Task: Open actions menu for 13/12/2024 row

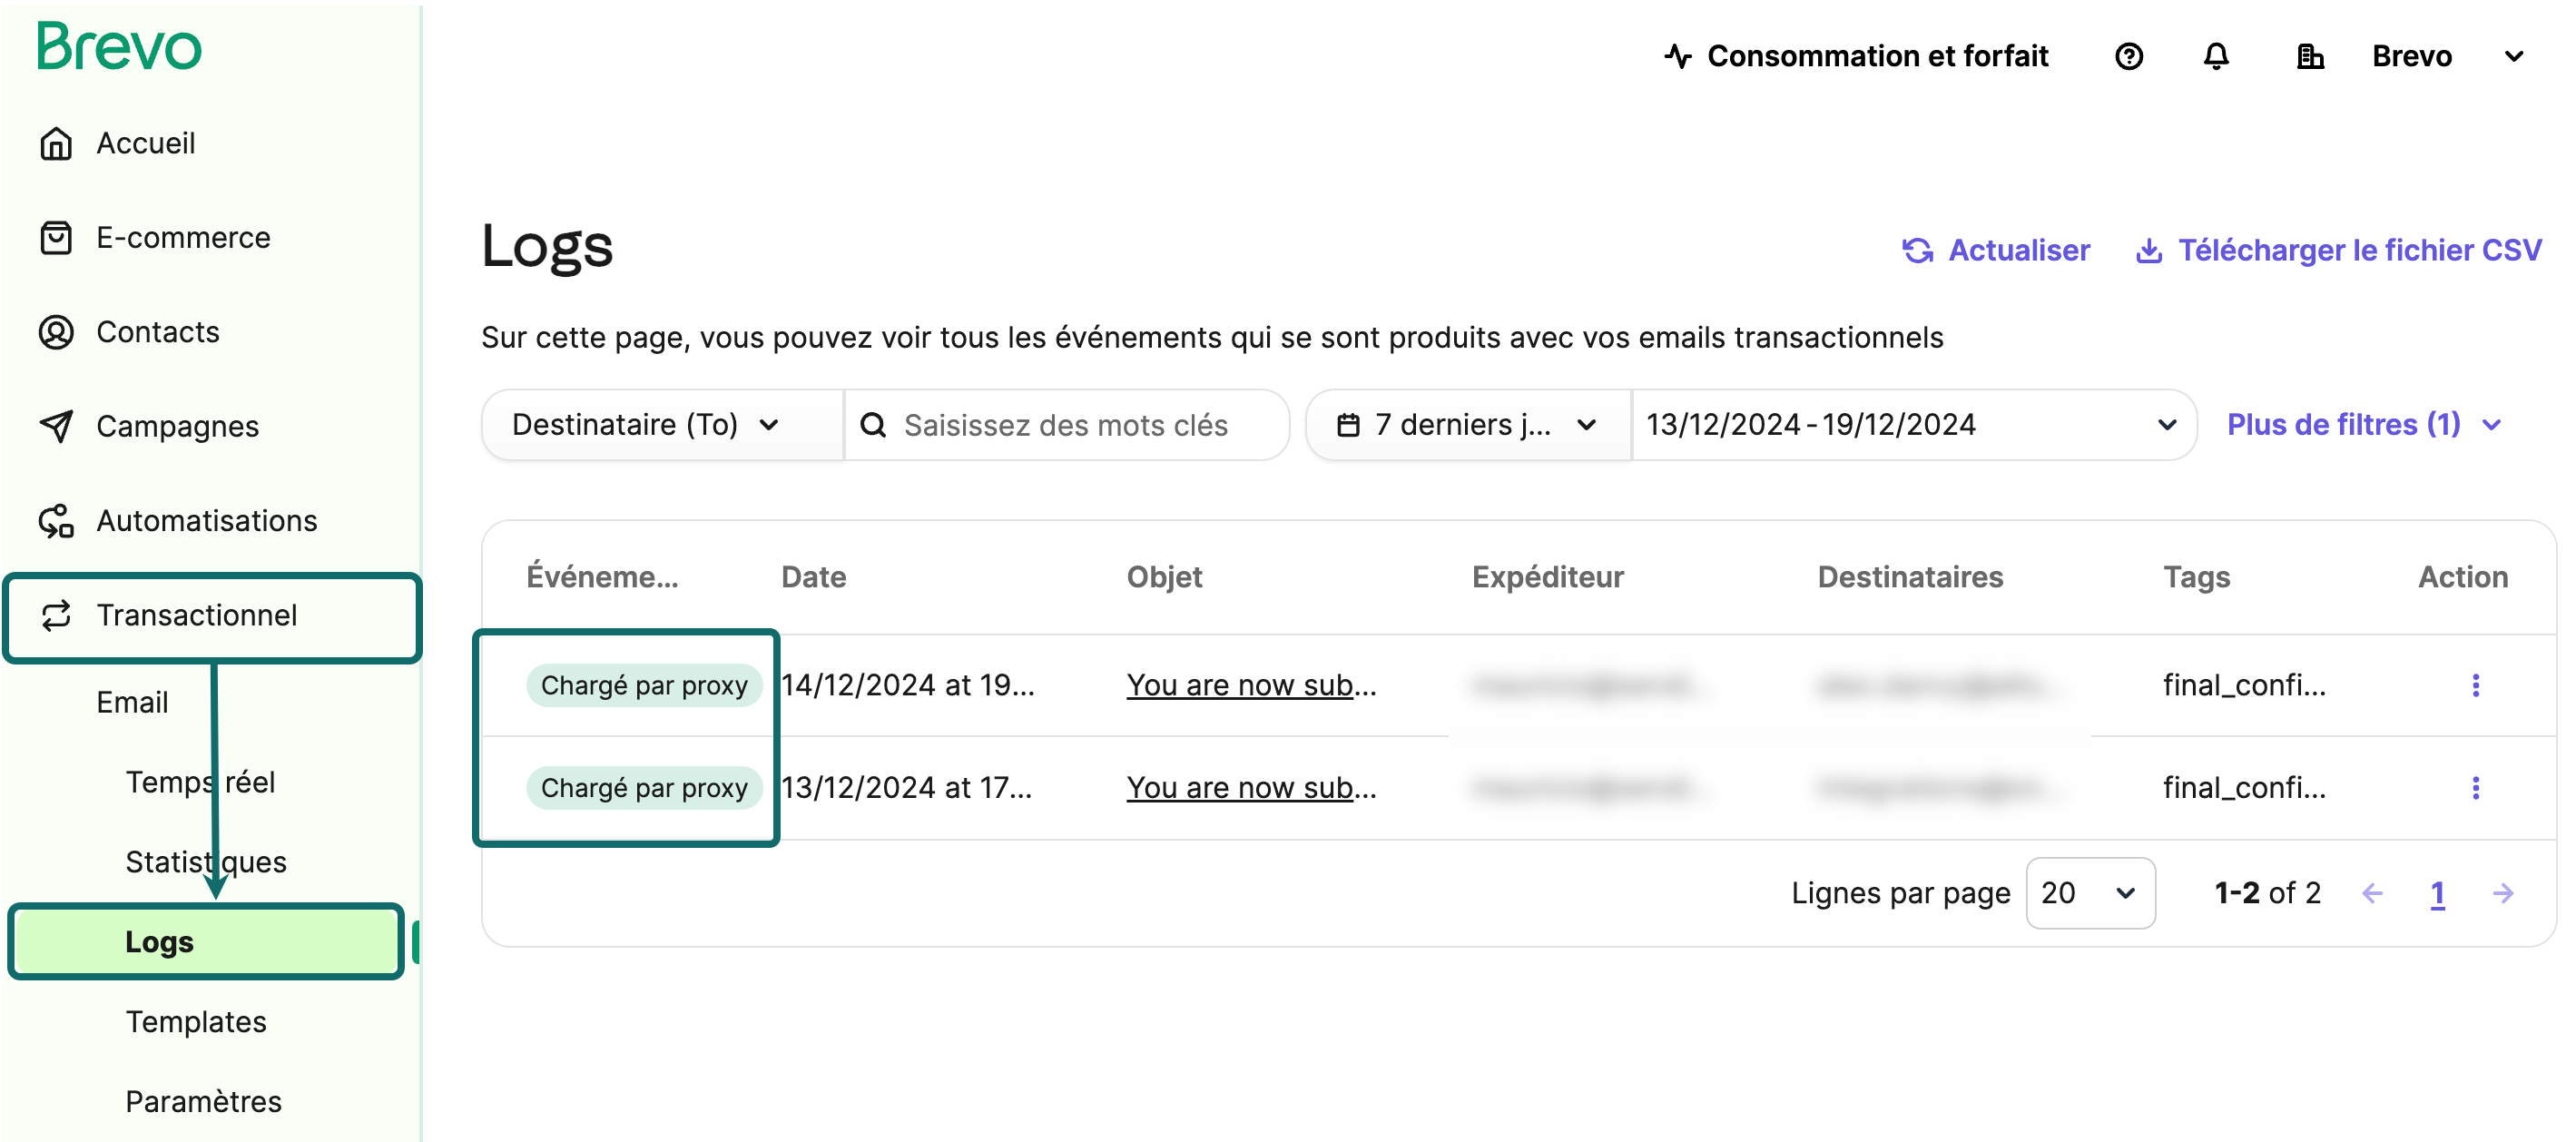Action: point(2475,788)
